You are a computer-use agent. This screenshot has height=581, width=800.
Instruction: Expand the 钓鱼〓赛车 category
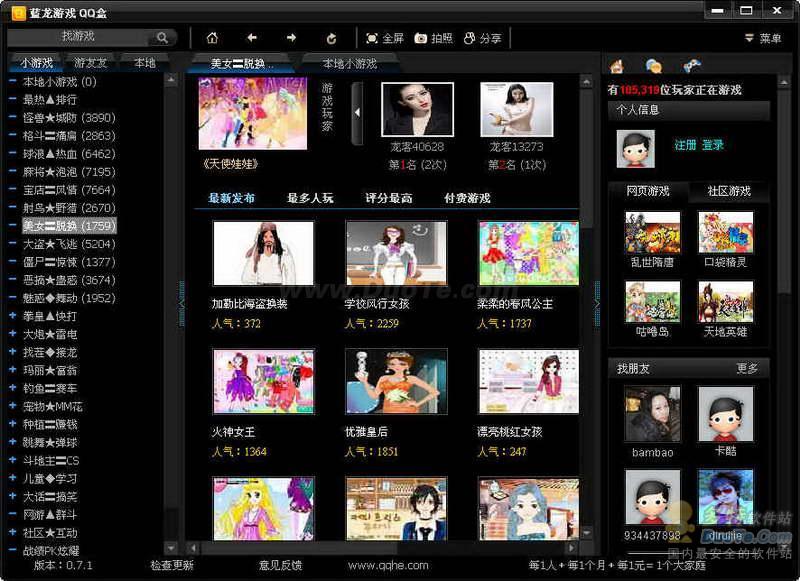(13, 388)
